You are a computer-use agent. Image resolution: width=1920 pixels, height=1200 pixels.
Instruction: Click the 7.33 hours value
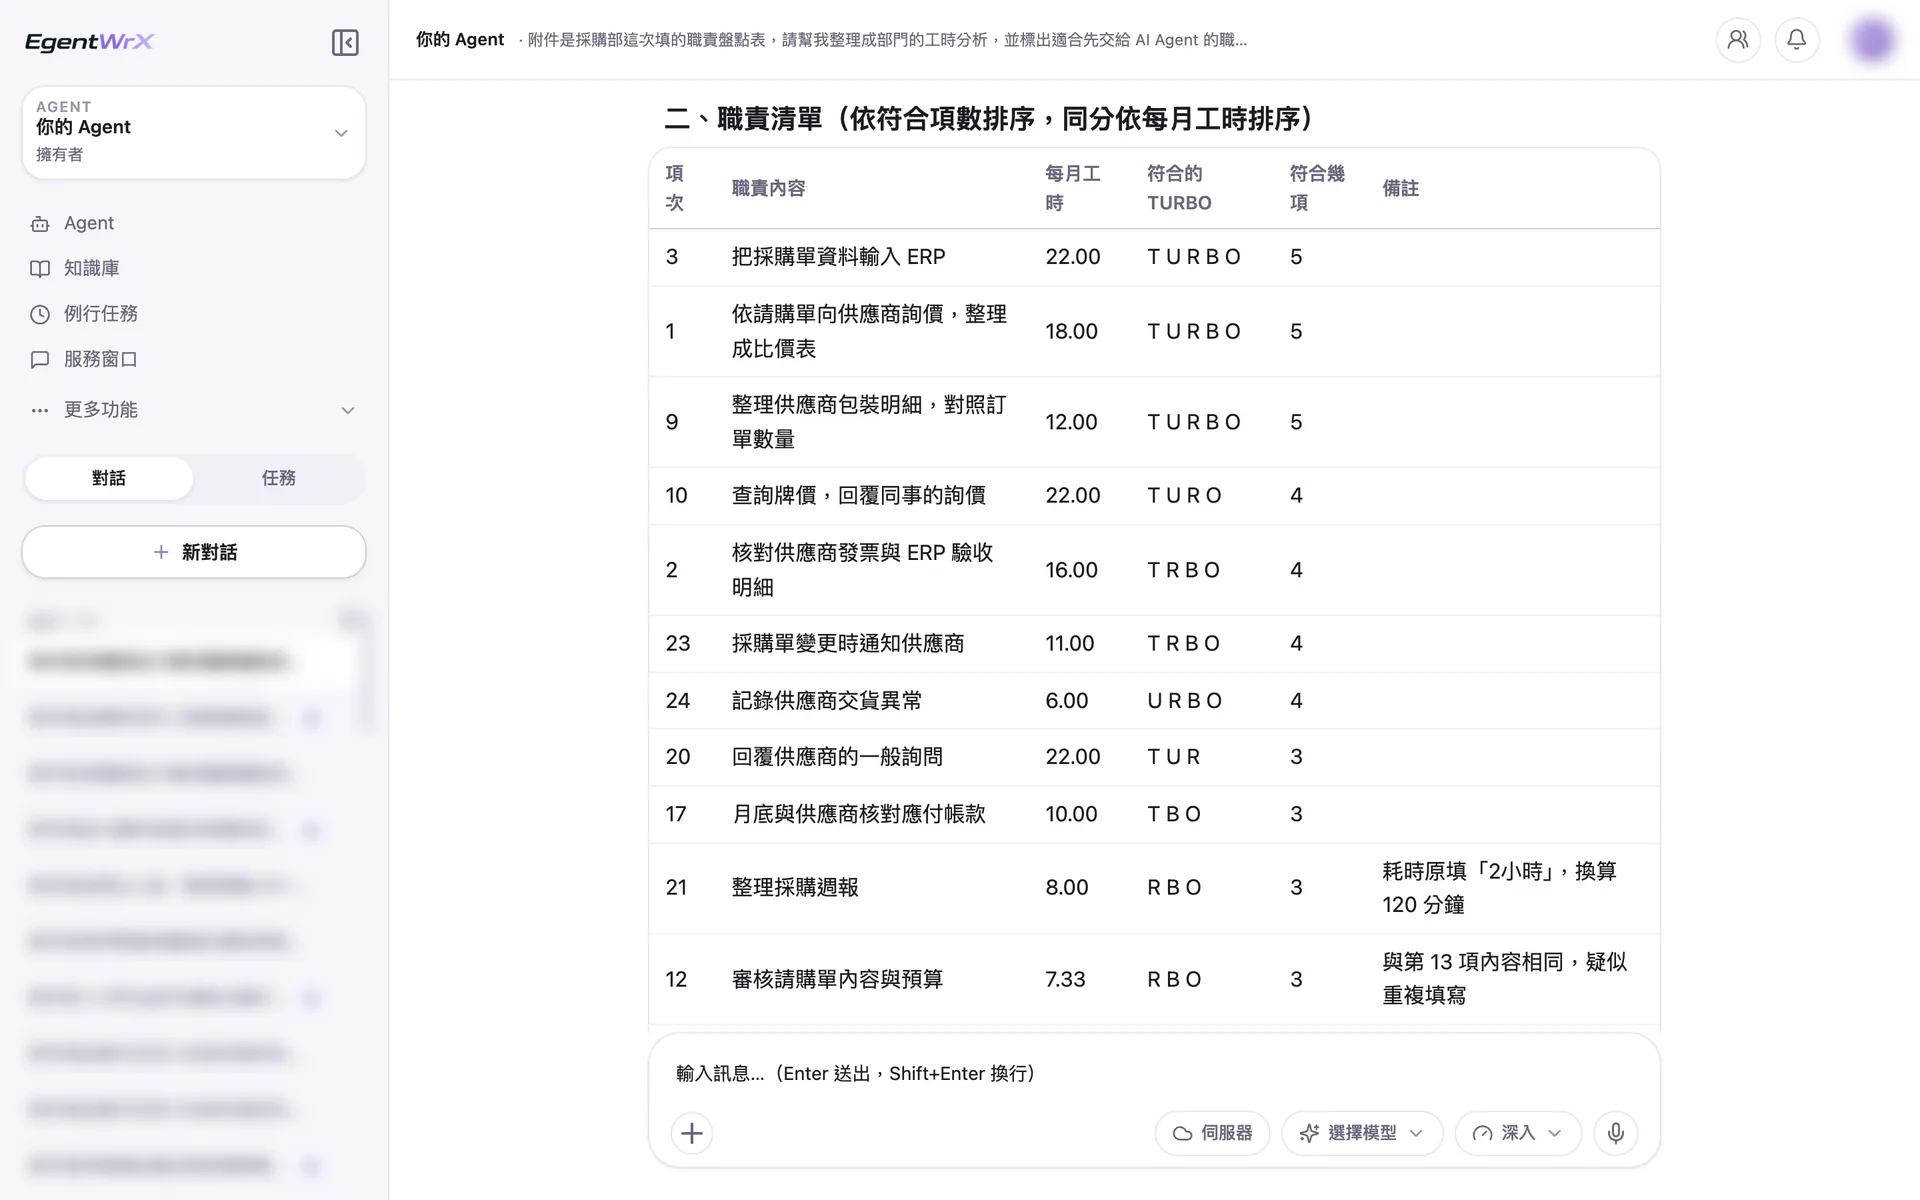point(1065,979)
